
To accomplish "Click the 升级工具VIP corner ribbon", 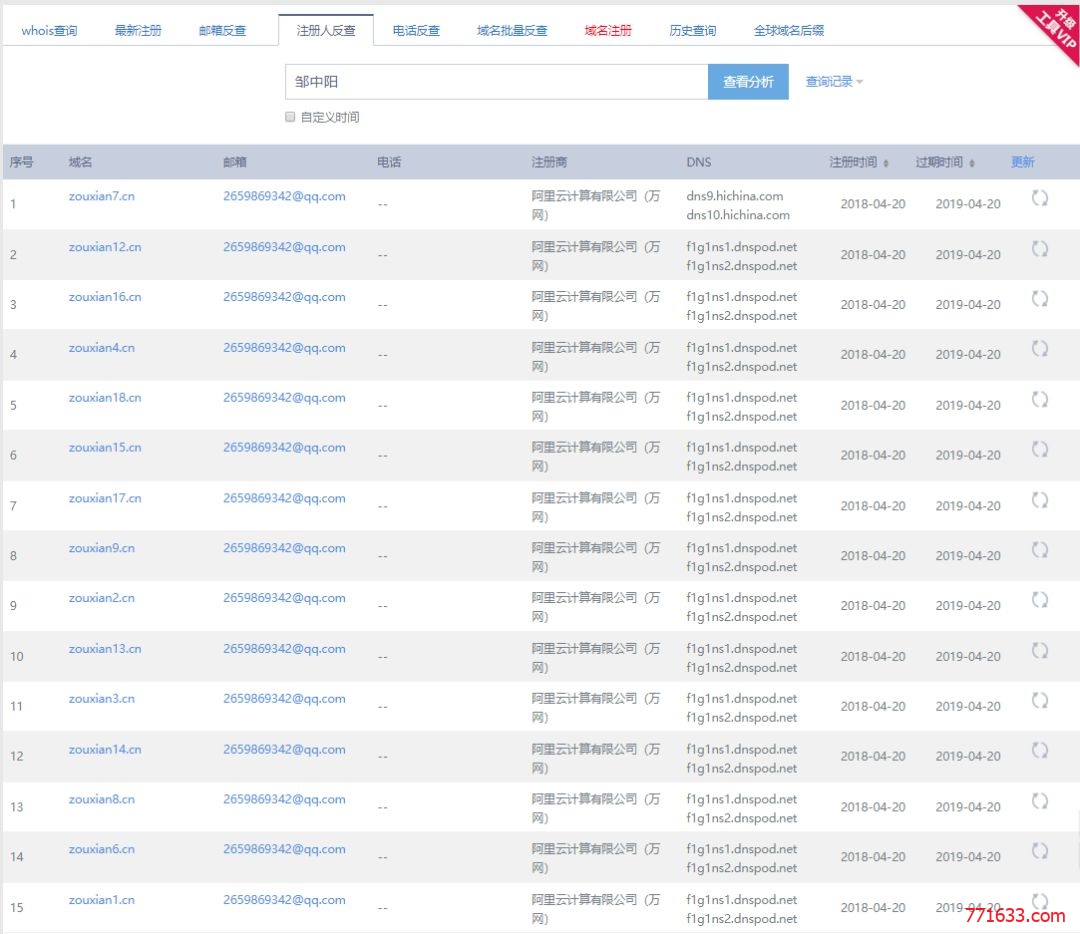I will pos(1057,26).
